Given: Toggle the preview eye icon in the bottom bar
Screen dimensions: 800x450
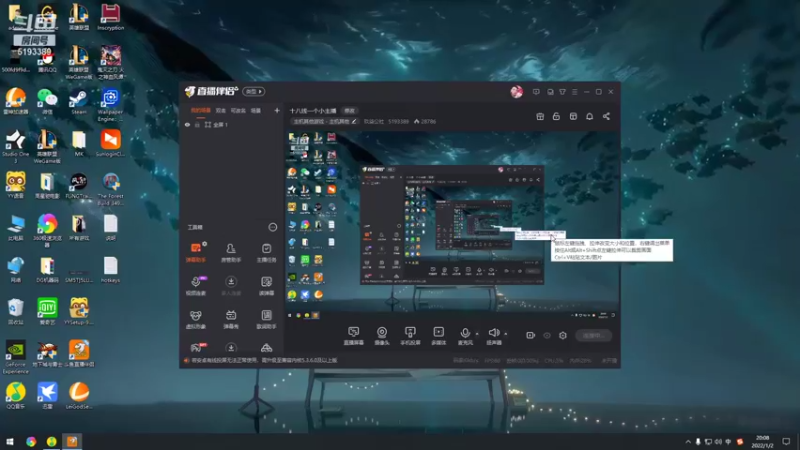Looking at the screenshot, I should 547,335.
